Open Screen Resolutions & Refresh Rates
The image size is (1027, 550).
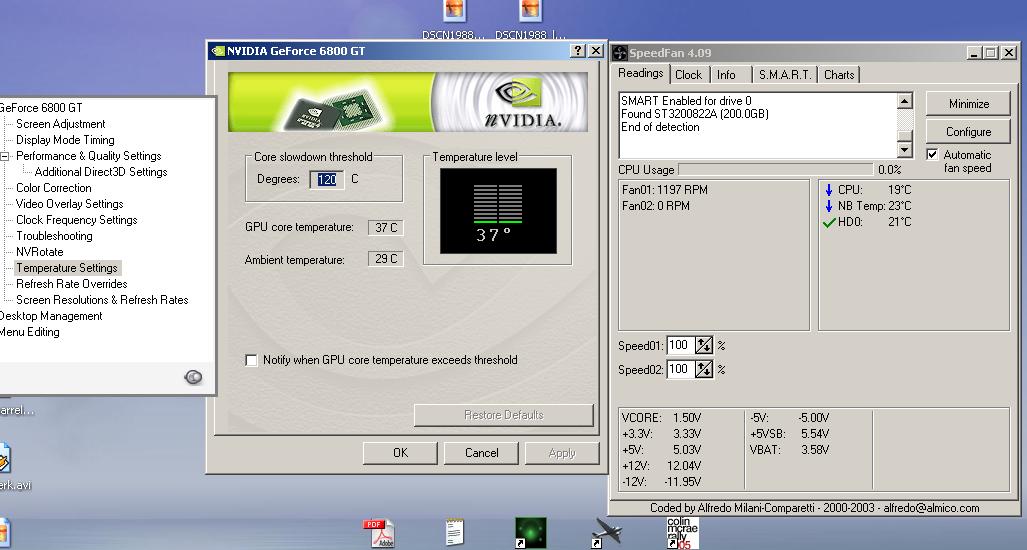point(102,300)
